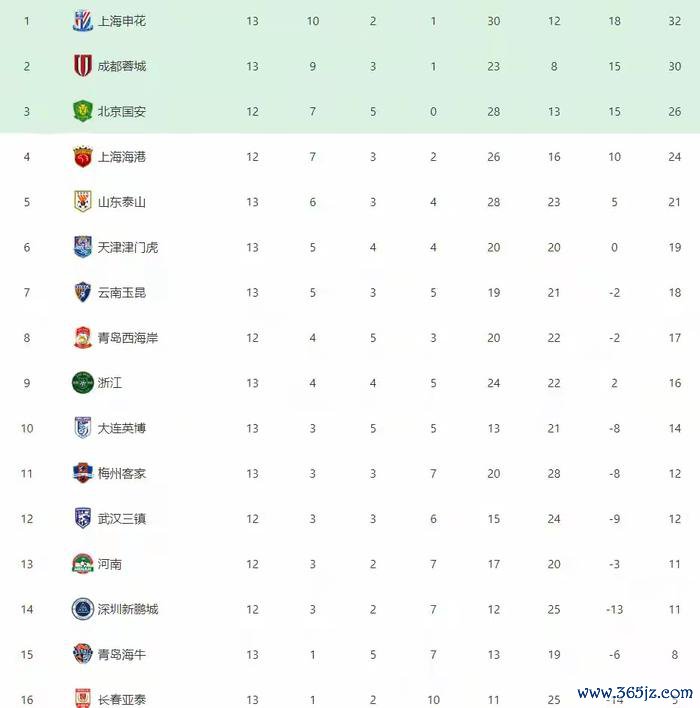
Task: Click the Shandong Taishan (山东泰山) team logo
Action: click(83, 202)
